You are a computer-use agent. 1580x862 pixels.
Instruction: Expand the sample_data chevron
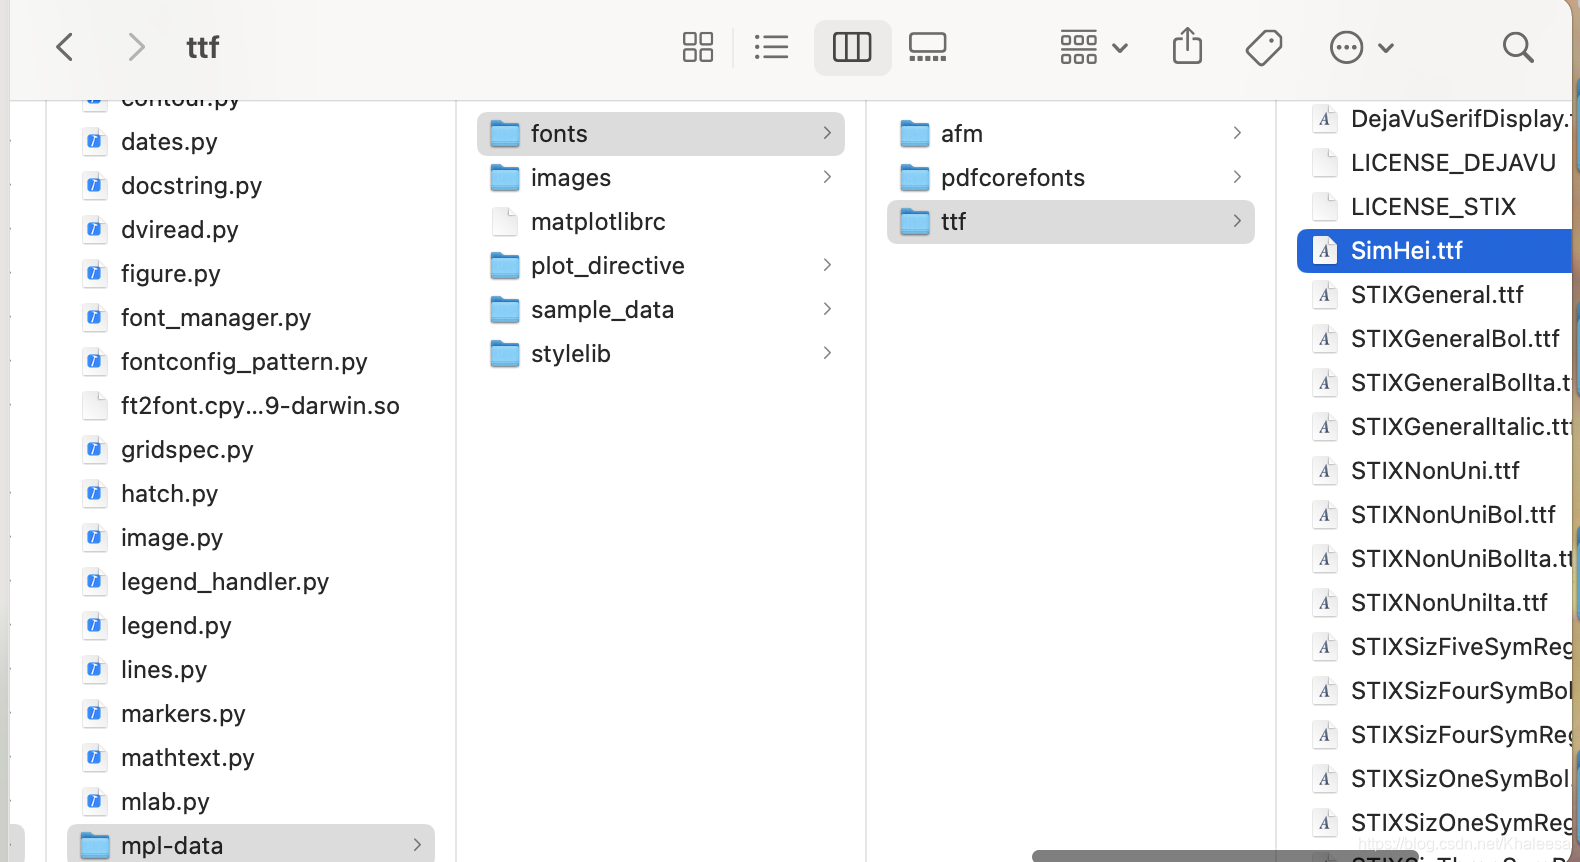click(827, 309)
